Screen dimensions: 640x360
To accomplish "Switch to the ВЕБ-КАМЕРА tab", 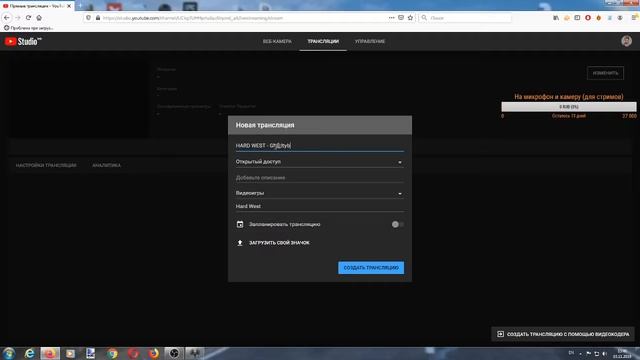I will [x=277, y=41].
